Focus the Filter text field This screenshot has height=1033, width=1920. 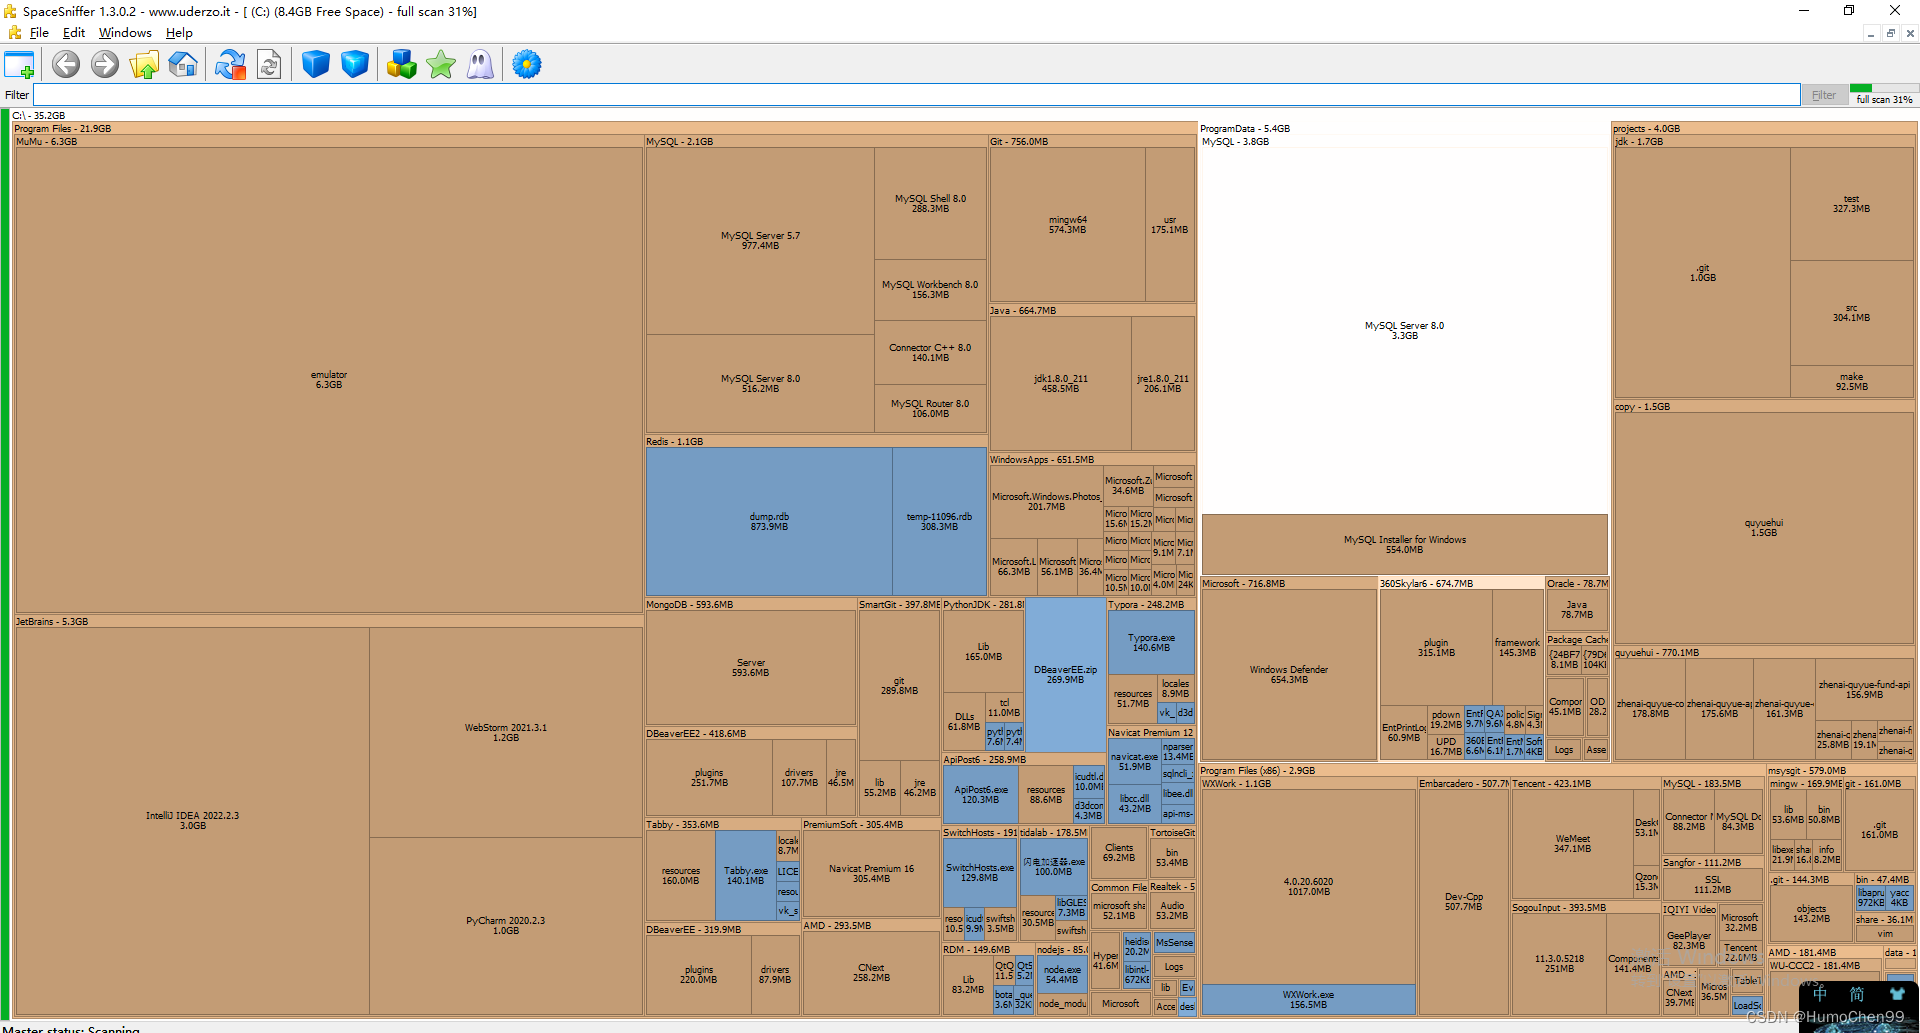[916, 95]
